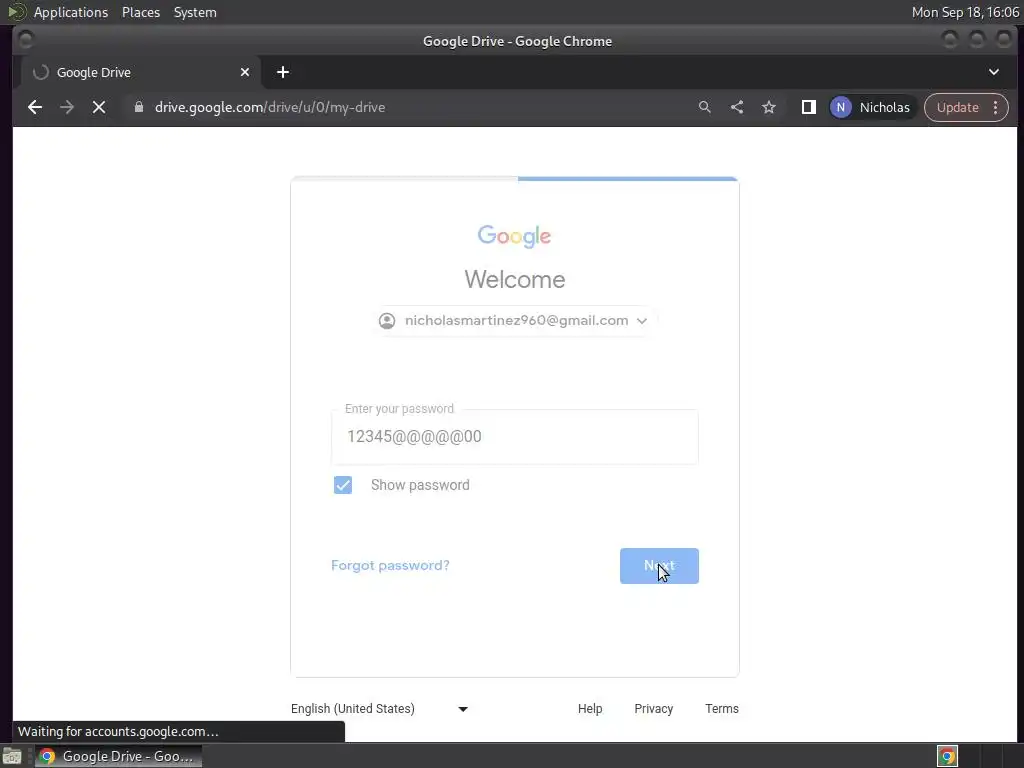Click the distro logo icon beside Applications

16,12
